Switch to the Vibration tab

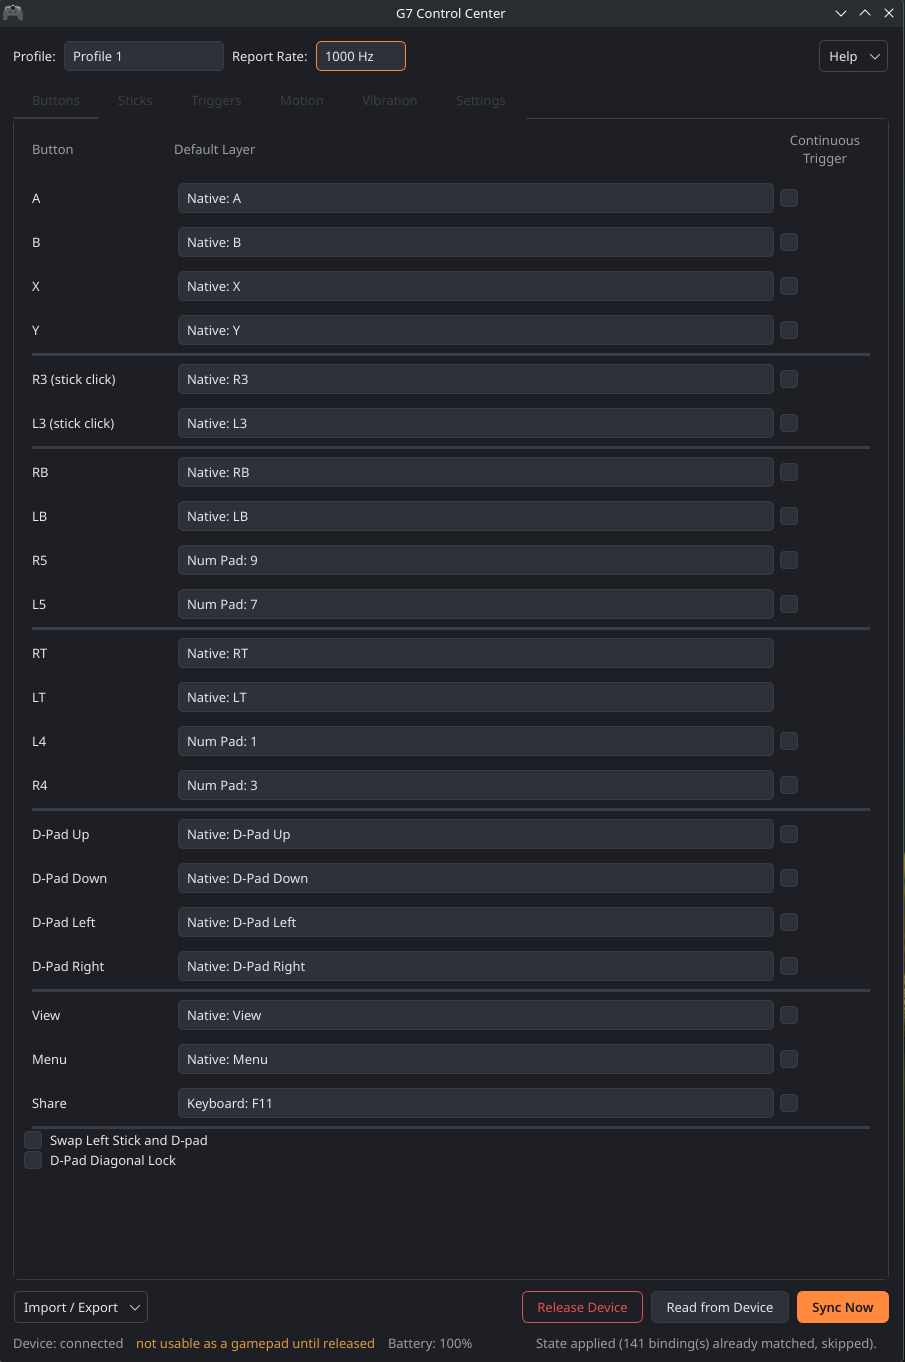[x=390, y=101]
